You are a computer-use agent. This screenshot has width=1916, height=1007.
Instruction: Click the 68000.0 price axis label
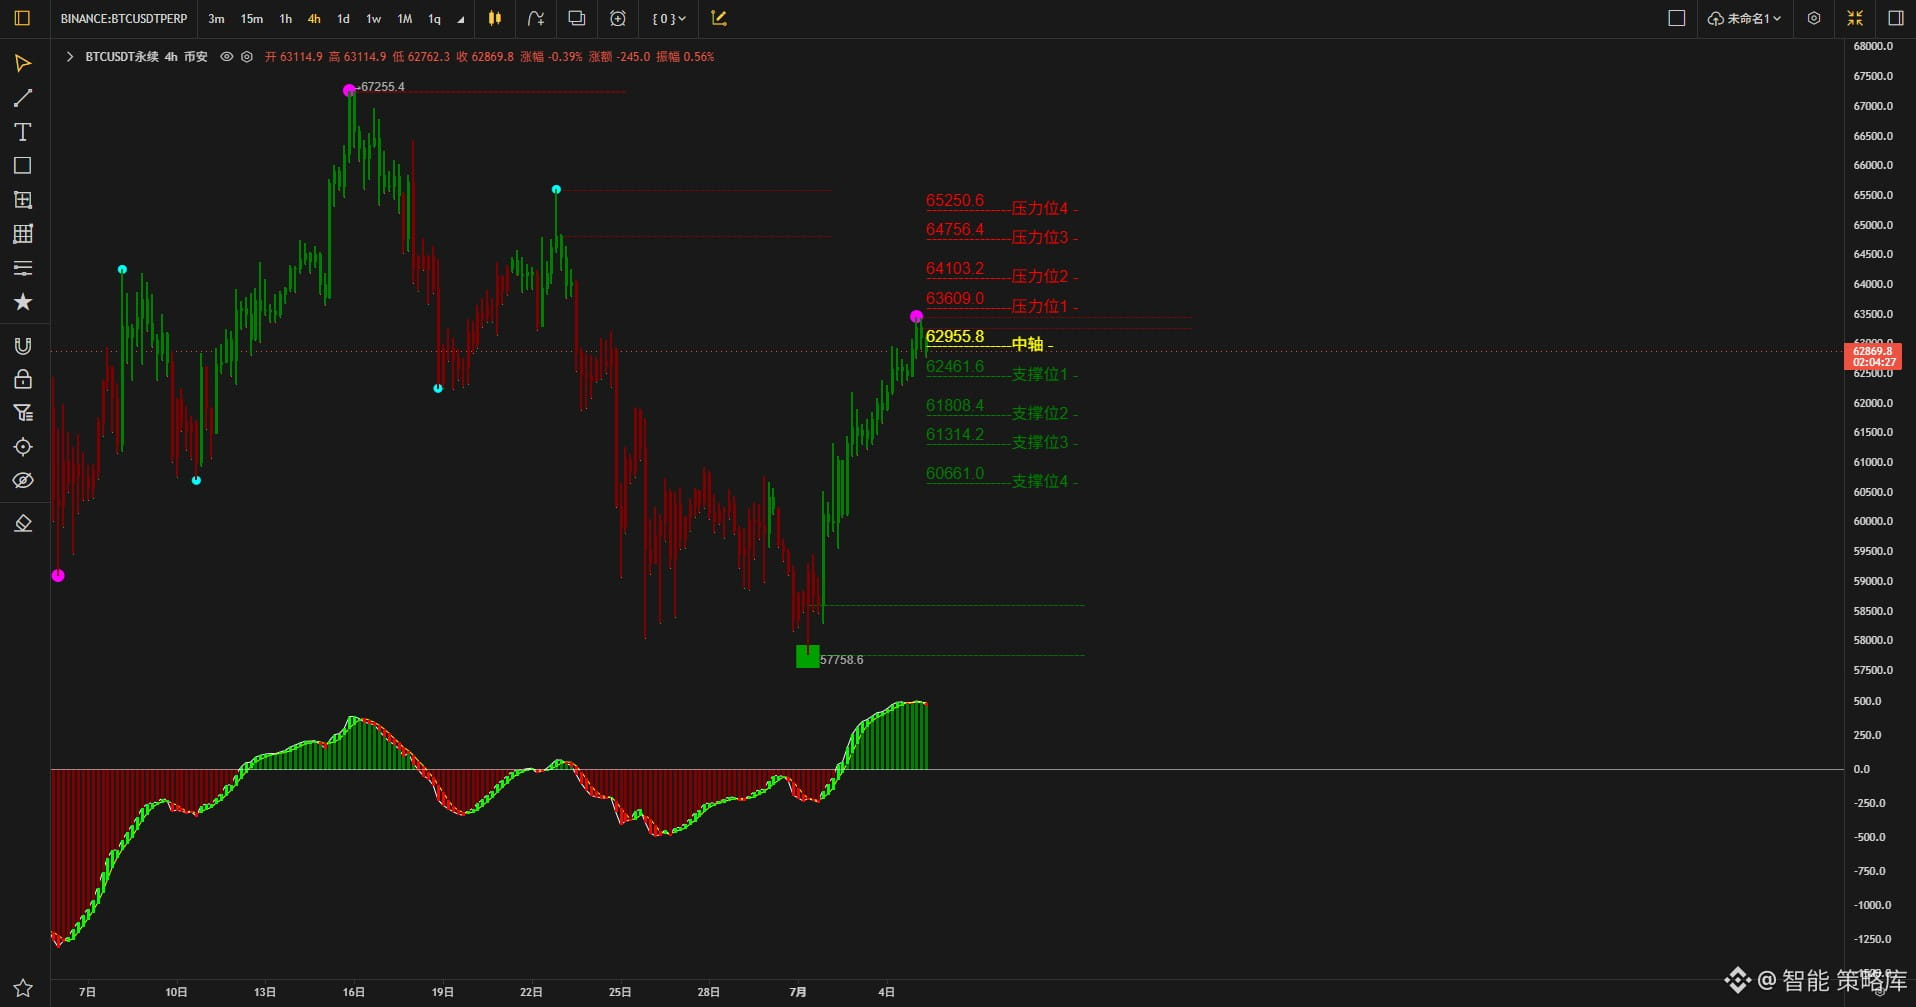click(1873, 46)
